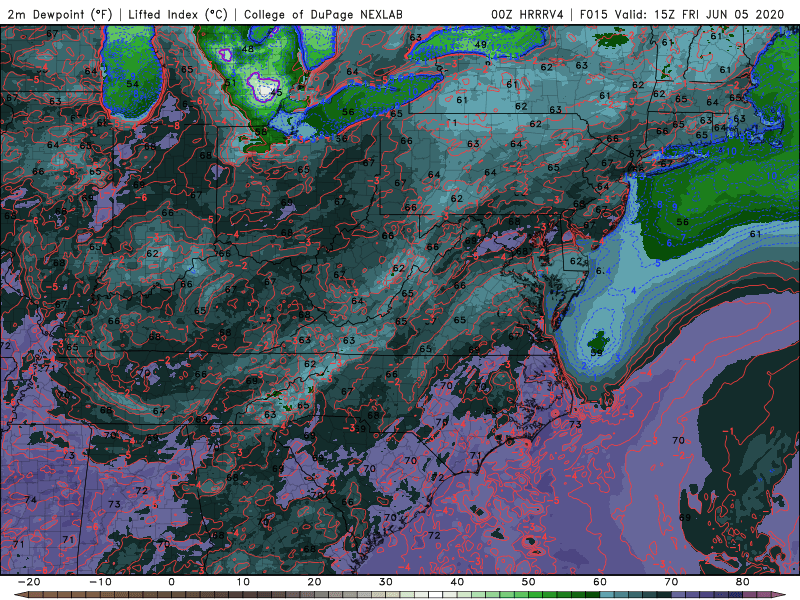The image size is (800, 600).
Task: Click the 'F015 Valid: 15Z FRI JUN 05 2020' text
Action: coord(682,14)
